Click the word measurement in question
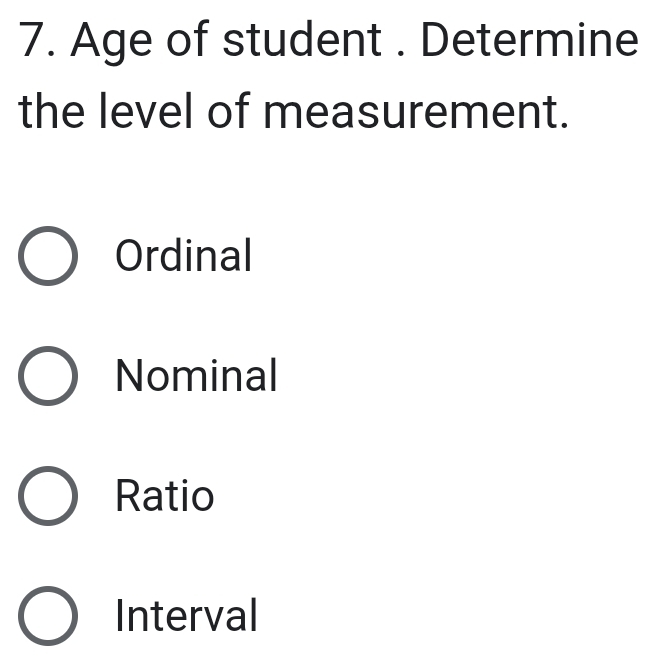662x670 pixels. [x=420, y=114]
